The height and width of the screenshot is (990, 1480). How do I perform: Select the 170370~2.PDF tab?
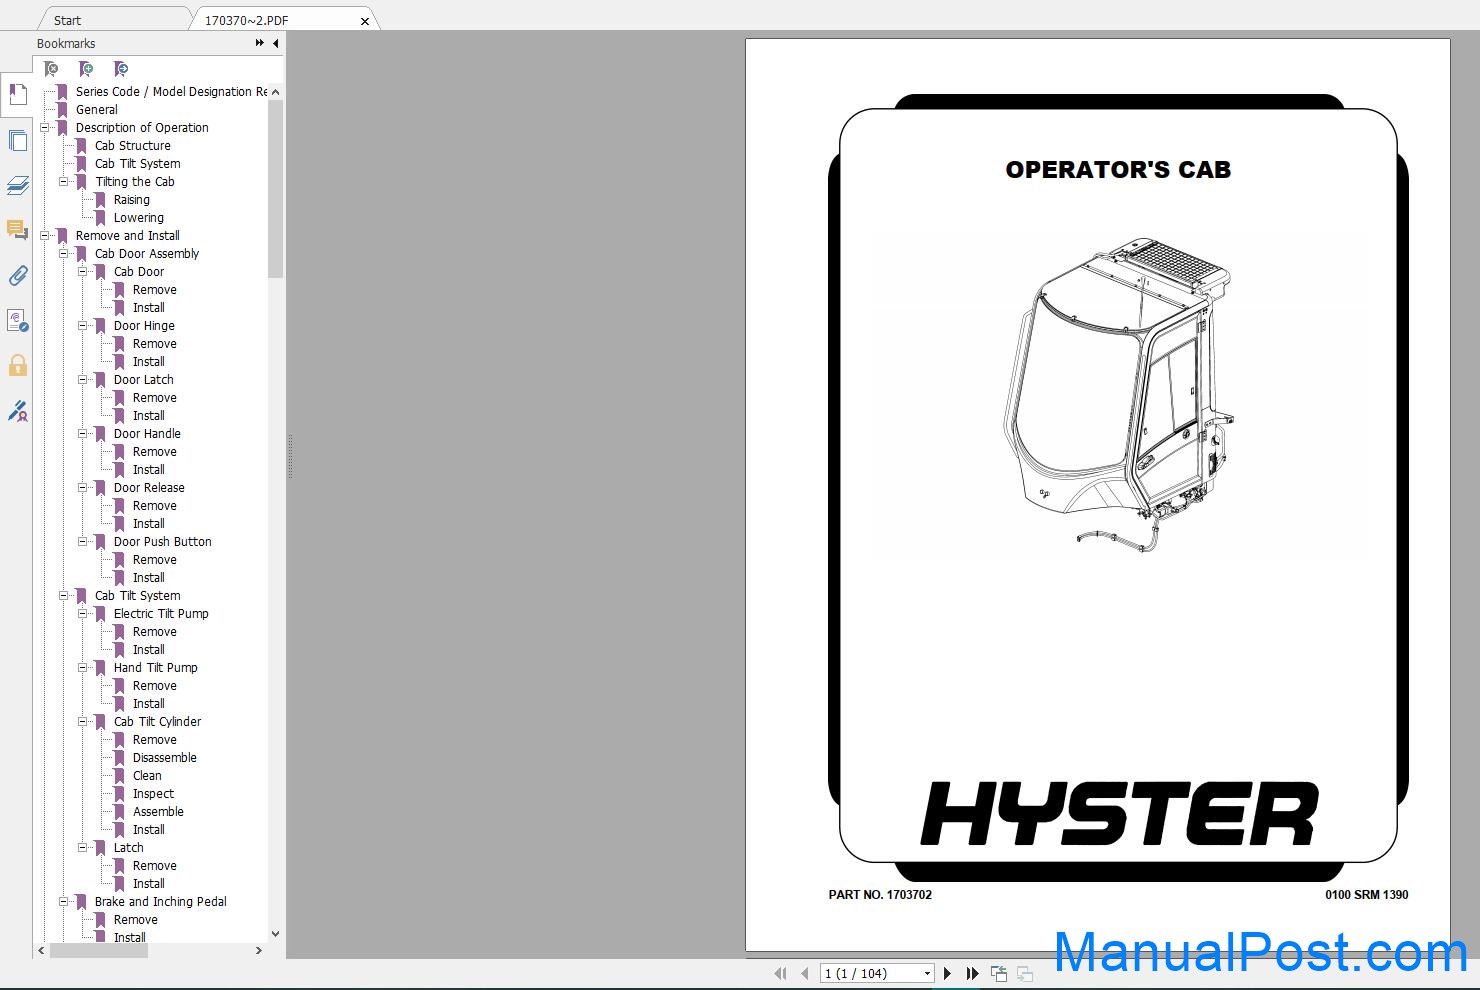point(246,20)
